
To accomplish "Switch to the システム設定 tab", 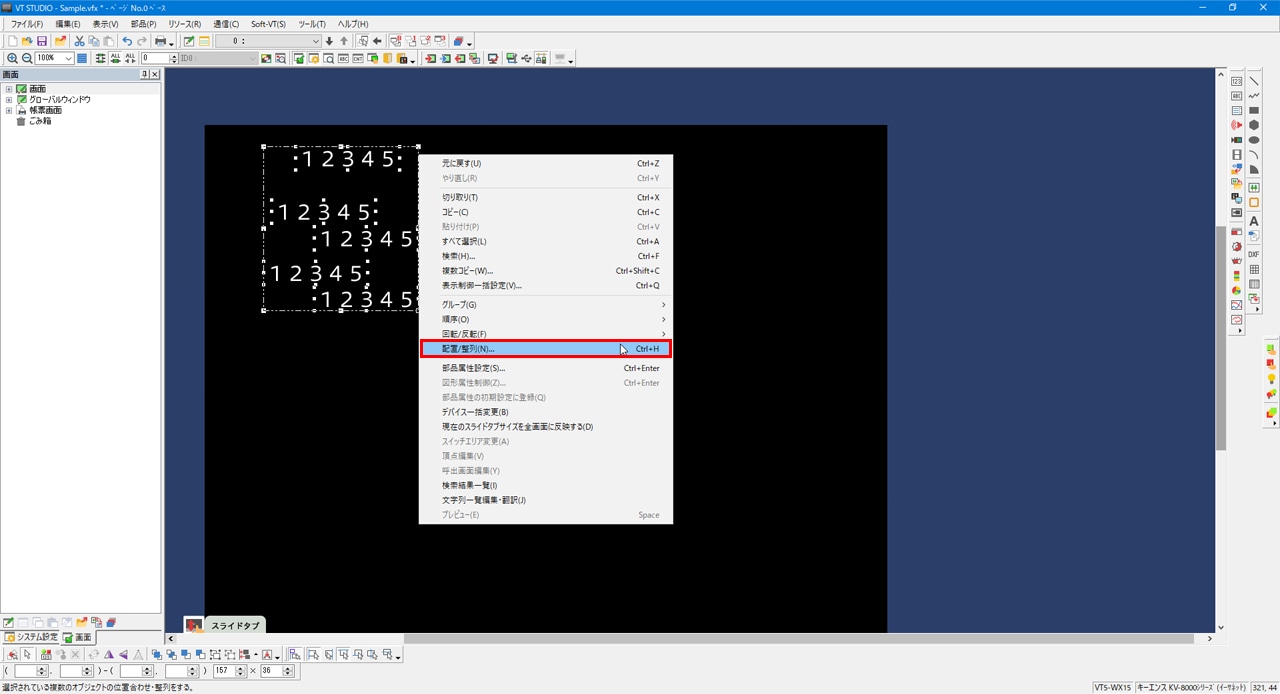I will click(31, 637).
